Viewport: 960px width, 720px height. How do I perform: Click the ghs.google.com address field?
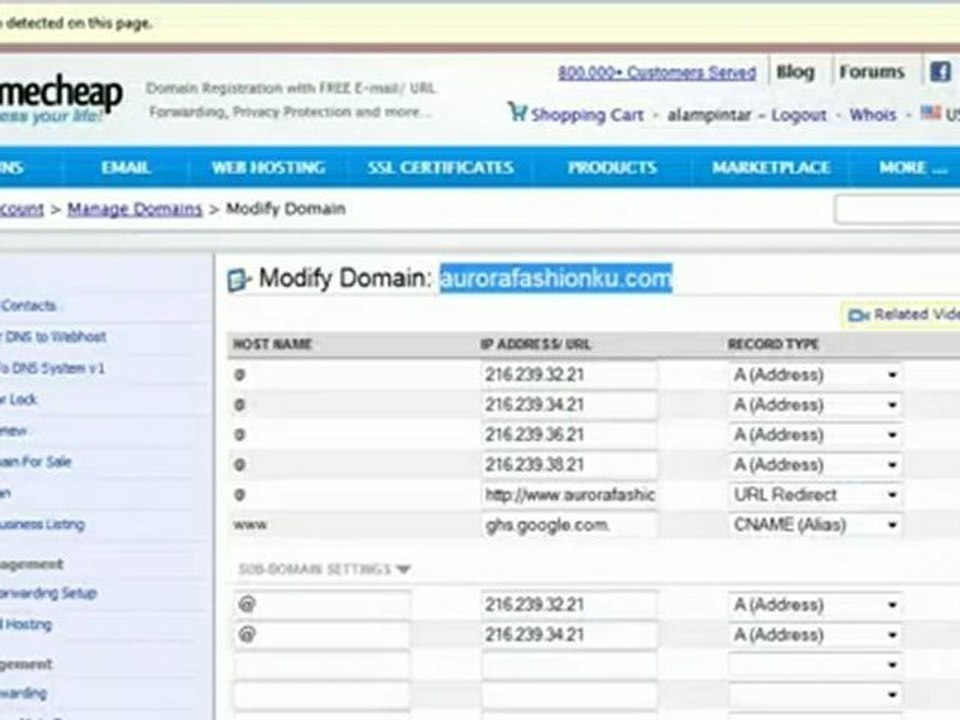tap(569, 525)
